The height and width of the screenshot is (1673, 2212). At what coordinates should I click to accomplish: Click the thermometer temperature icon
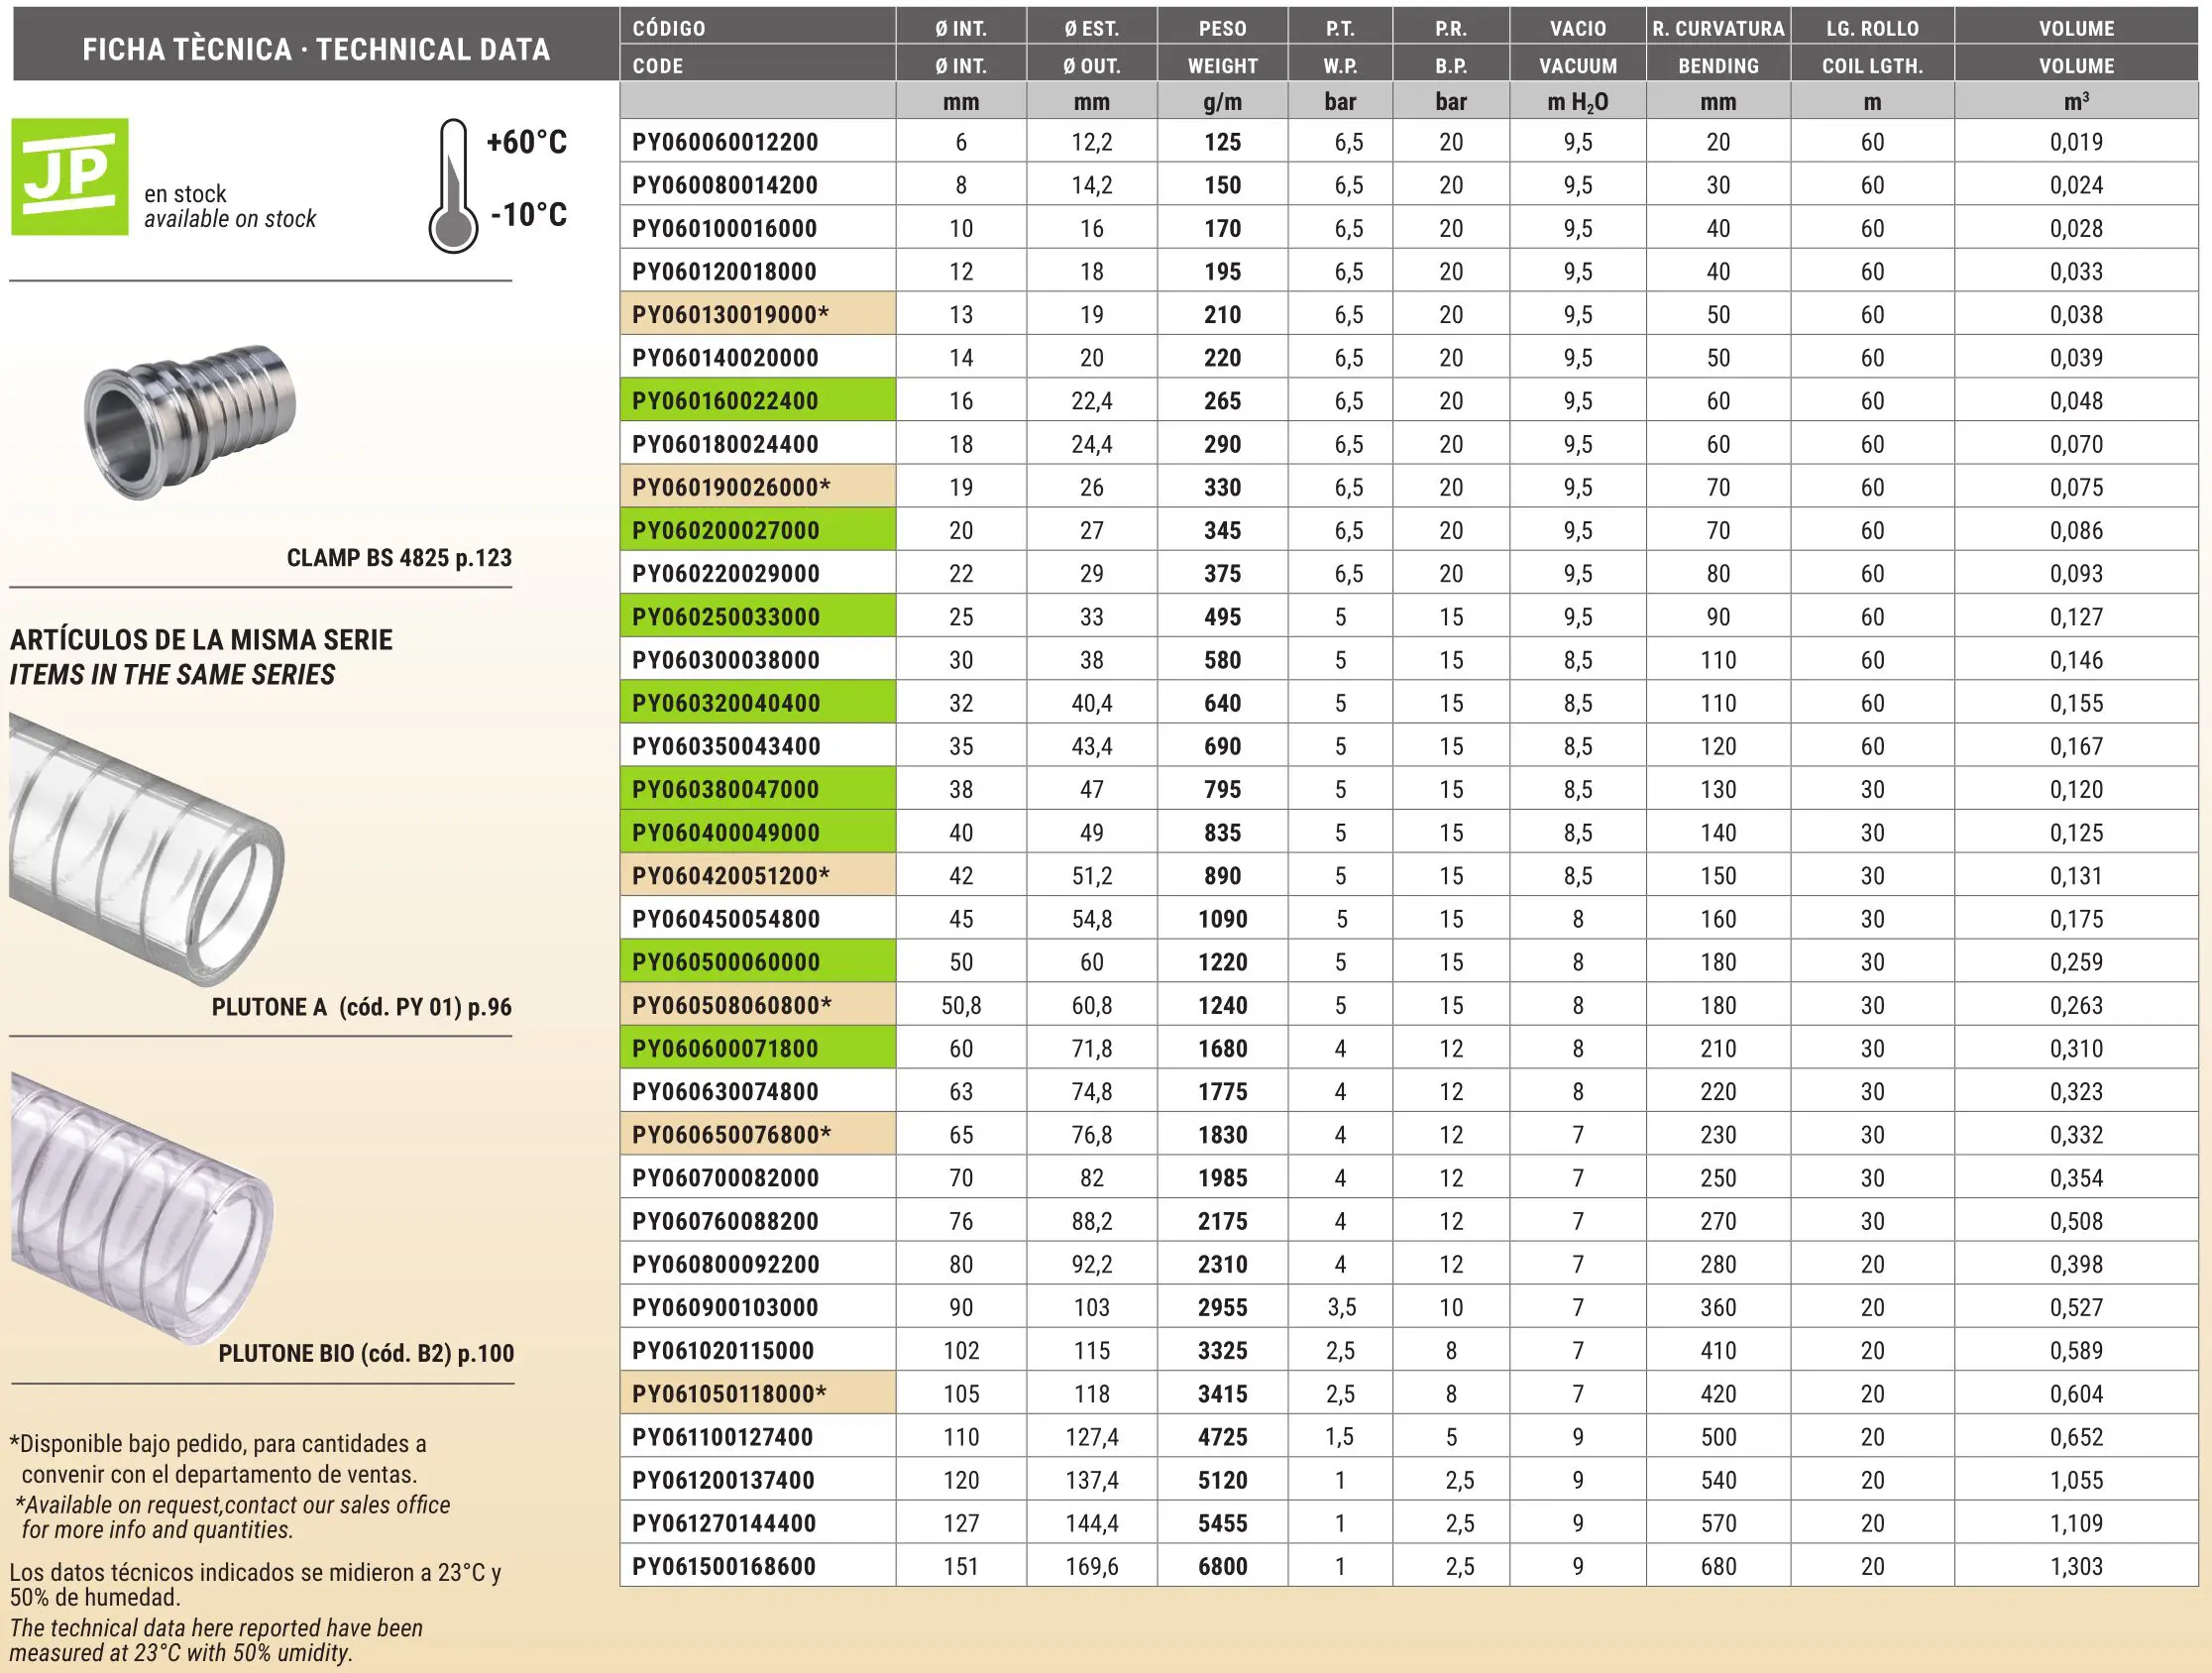tap(453, 187)
